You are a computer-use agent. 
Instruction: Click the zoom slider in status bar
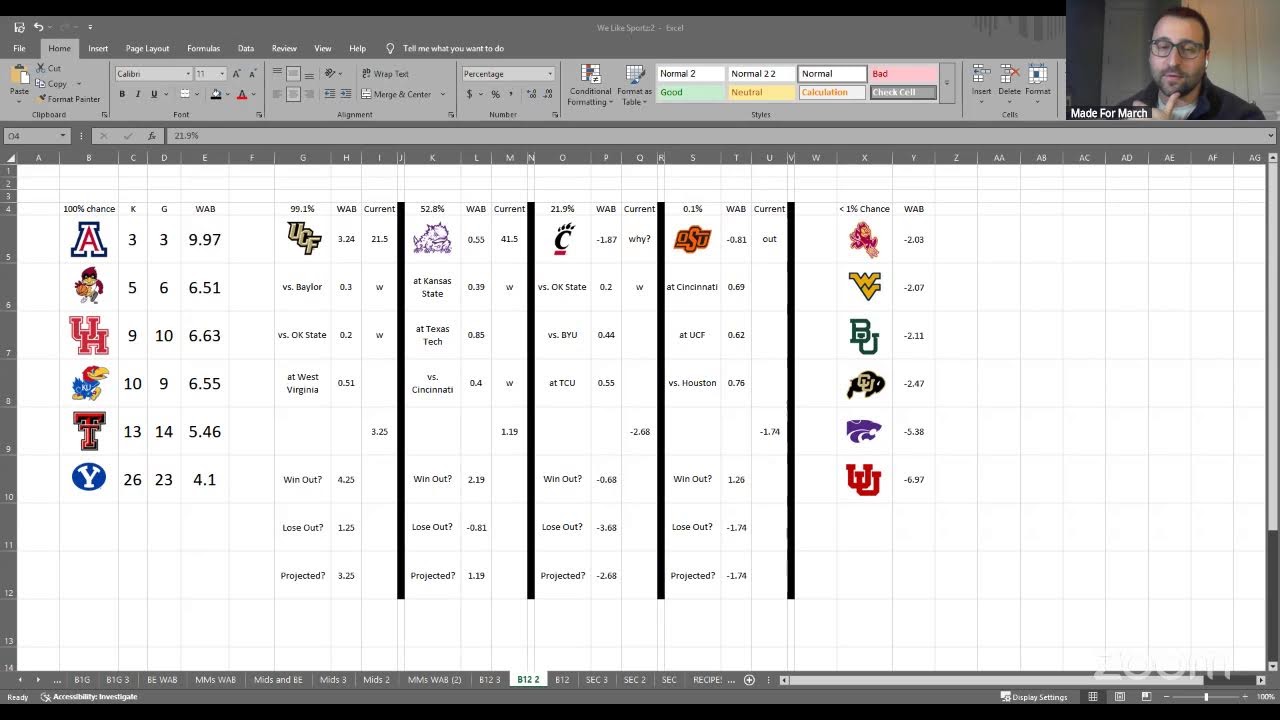pos(1207,697)
